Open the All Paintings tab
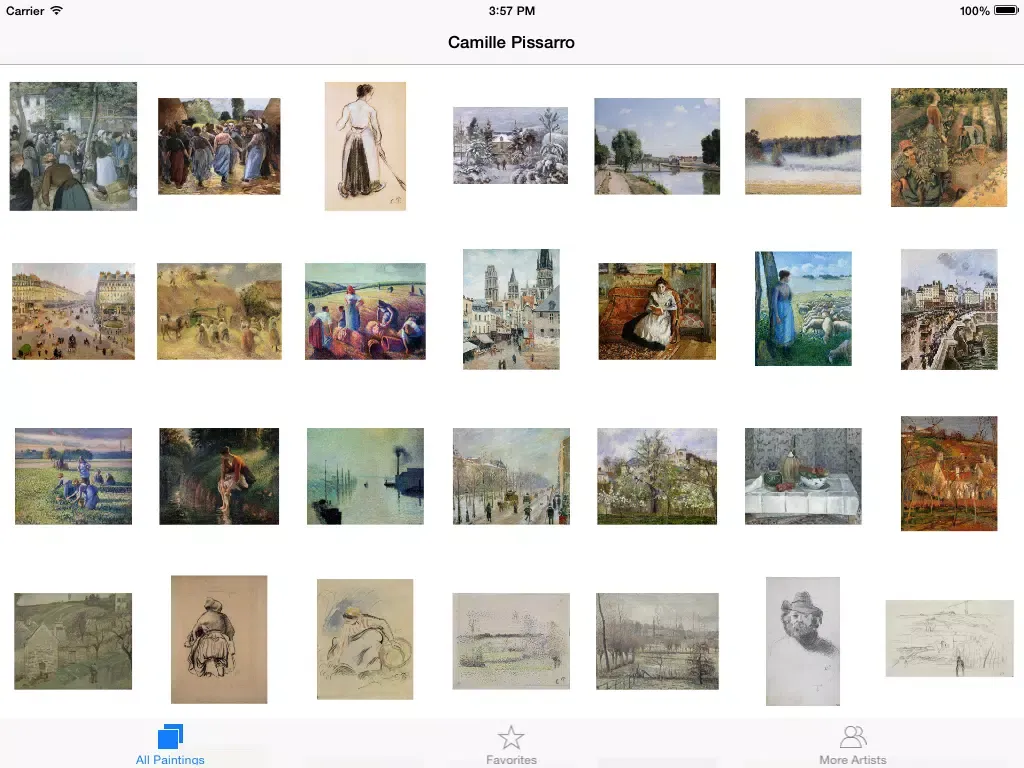 point(170,744)
